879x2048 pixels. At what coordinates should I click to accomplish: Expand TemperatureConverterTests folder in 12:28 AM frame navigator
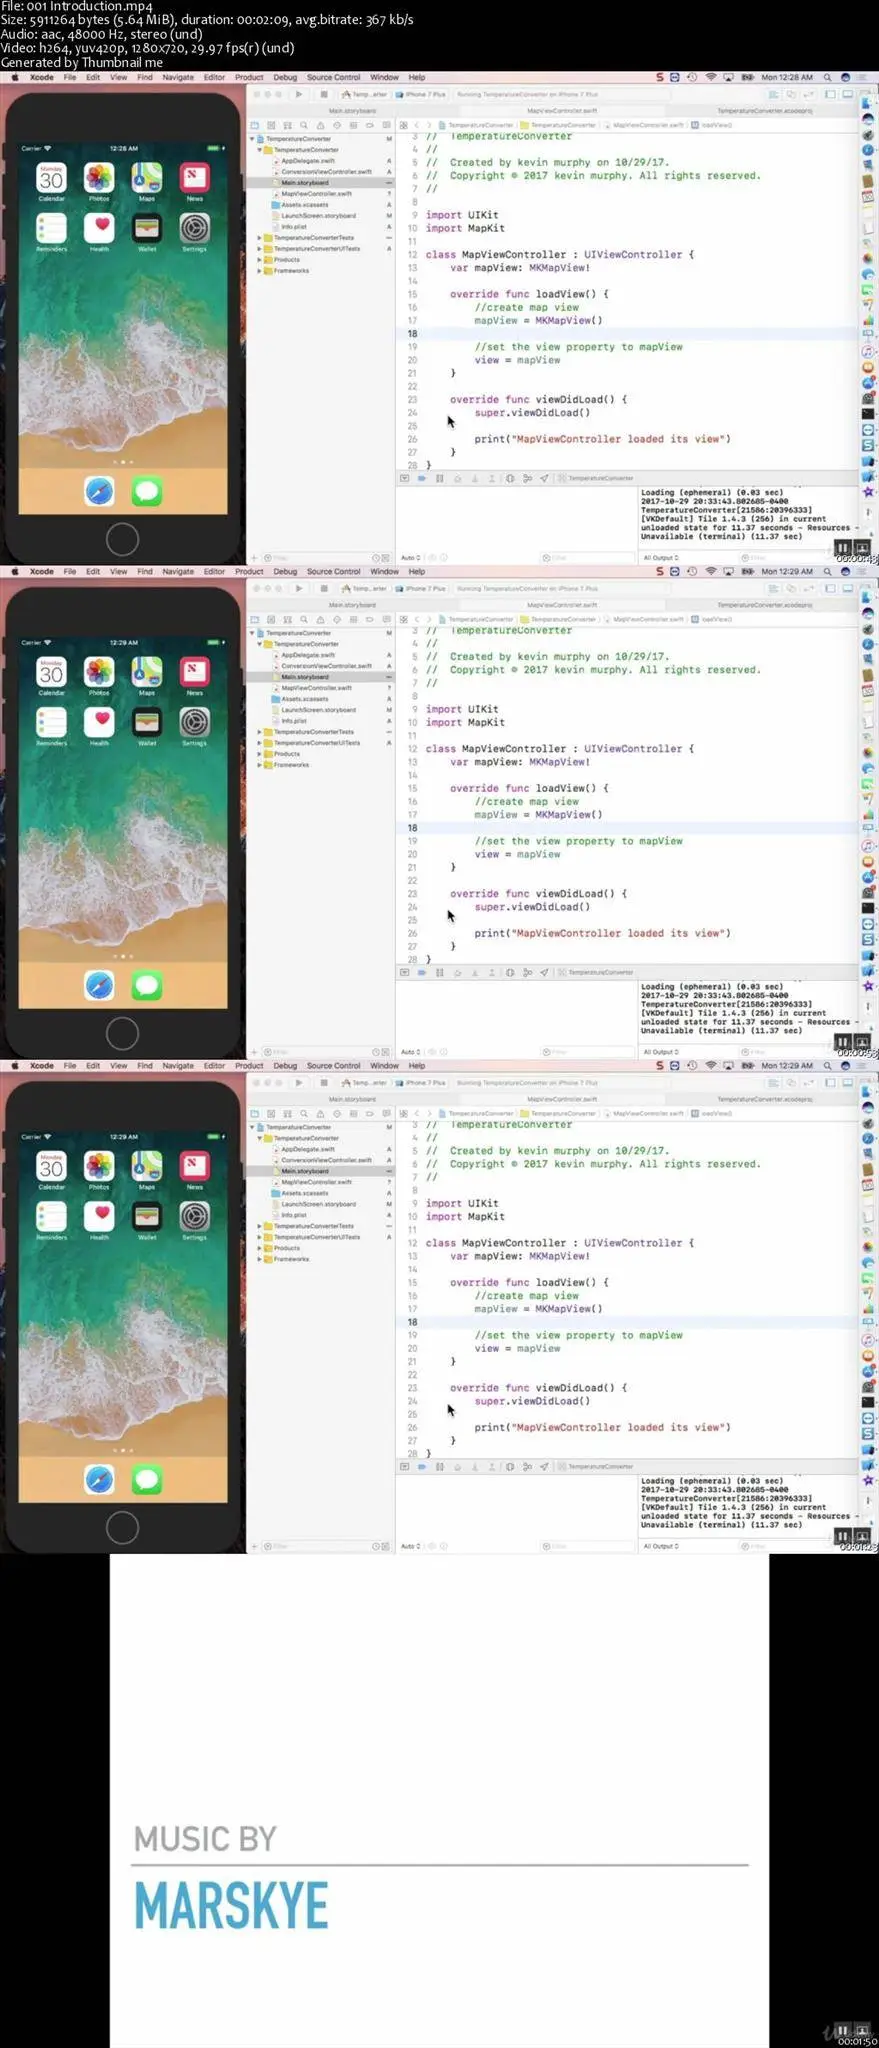[x=260, y=238]
